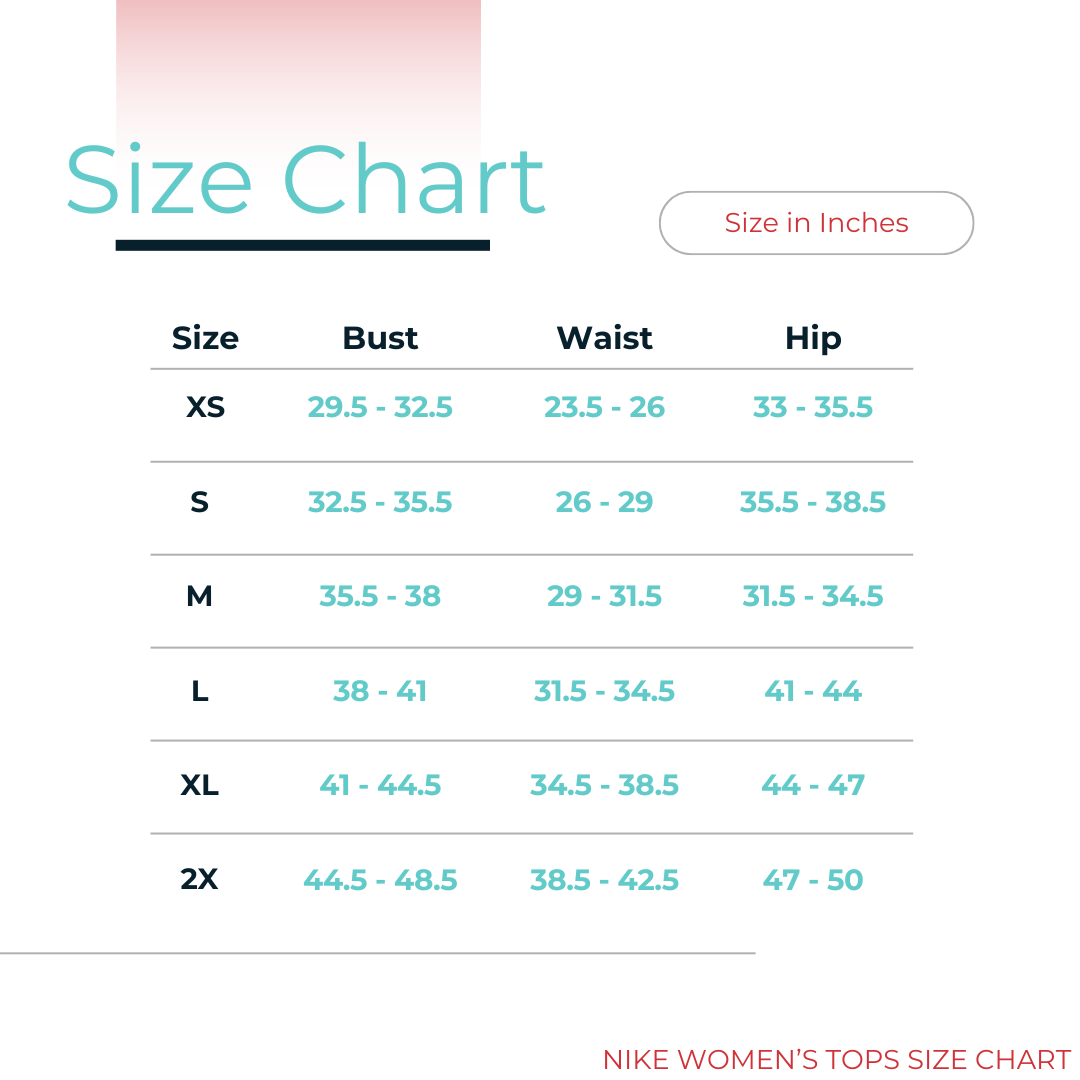This screenshot has width=1080, height=1080.
Task: Click the Nike Women's Tops Size Chart caption
Action: [x=836, y=1060]
